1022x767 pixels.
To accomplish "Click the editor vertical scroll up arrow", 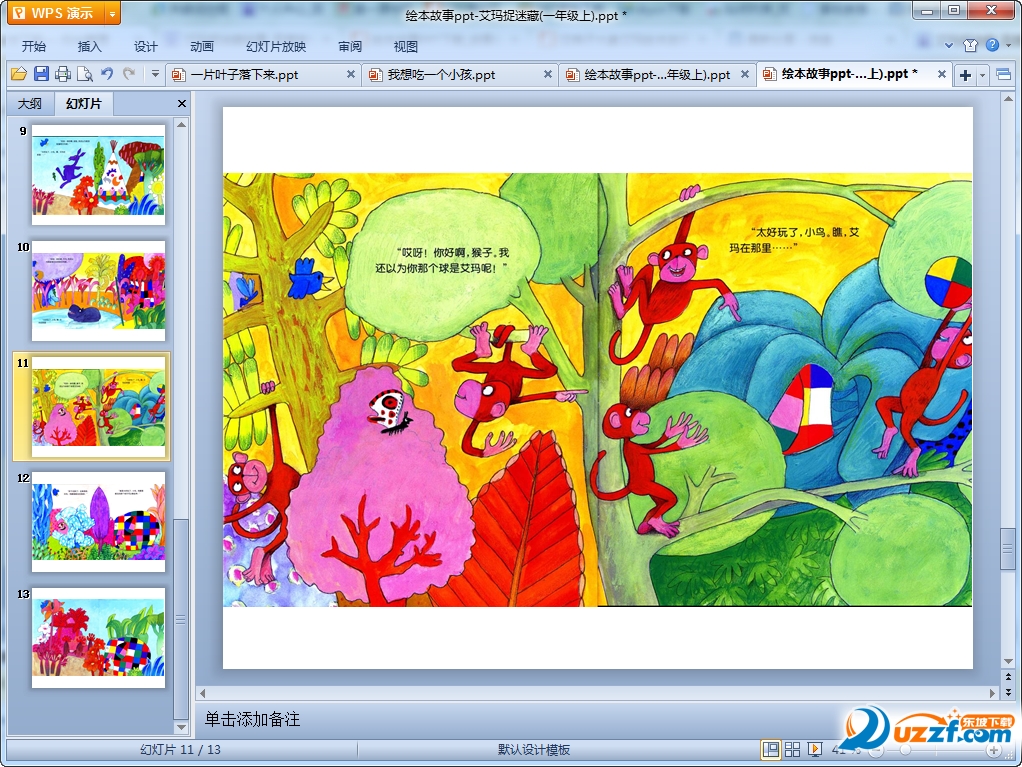I will click(1008, 100).
